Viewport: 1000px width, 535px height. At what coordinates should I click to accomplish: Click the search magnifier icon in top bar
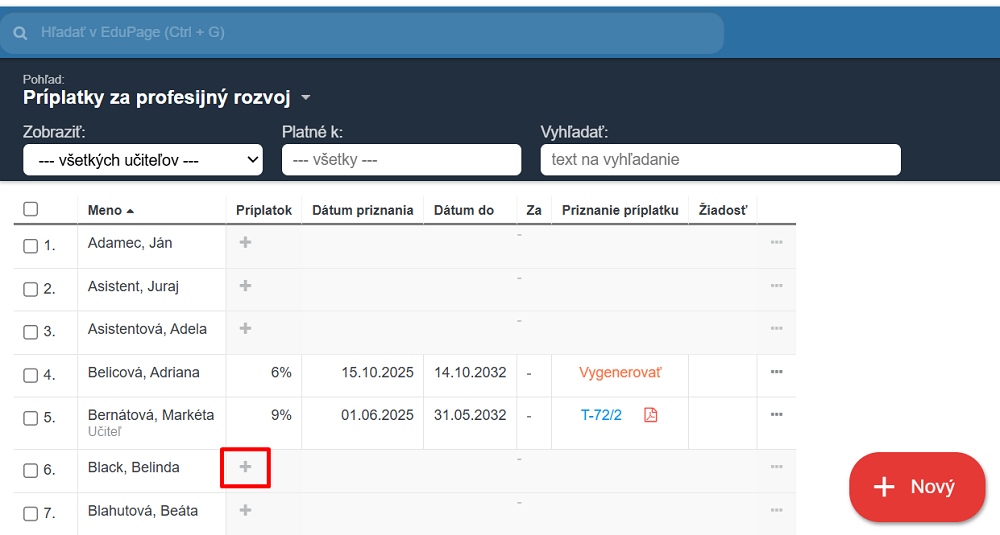tap(20, 33)
